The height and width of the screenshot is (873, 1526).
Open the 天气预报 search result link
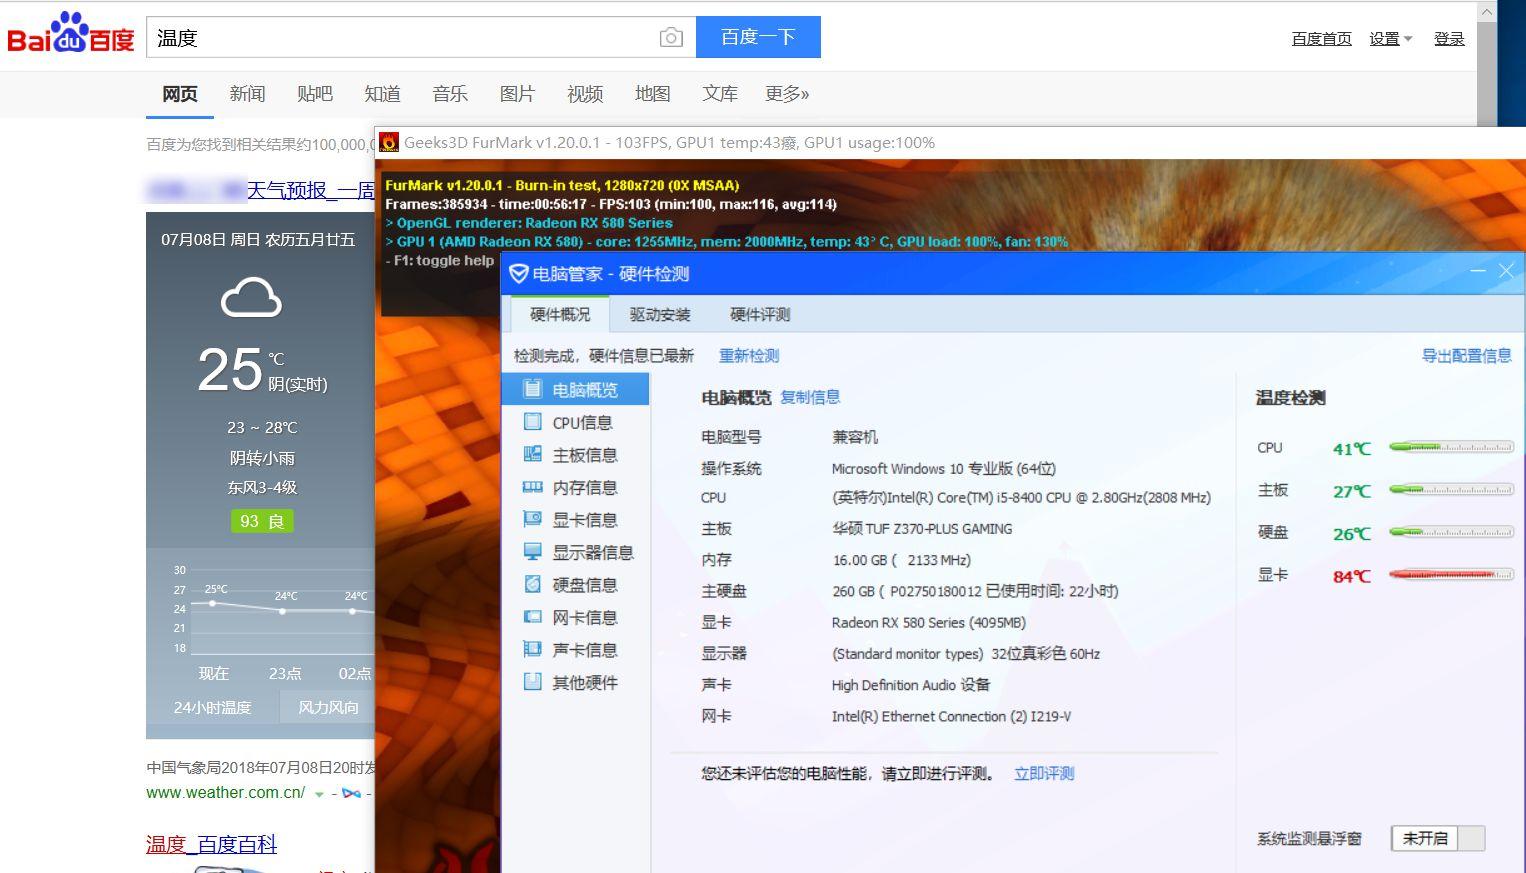pyautogui.click(x=310, y=190)
